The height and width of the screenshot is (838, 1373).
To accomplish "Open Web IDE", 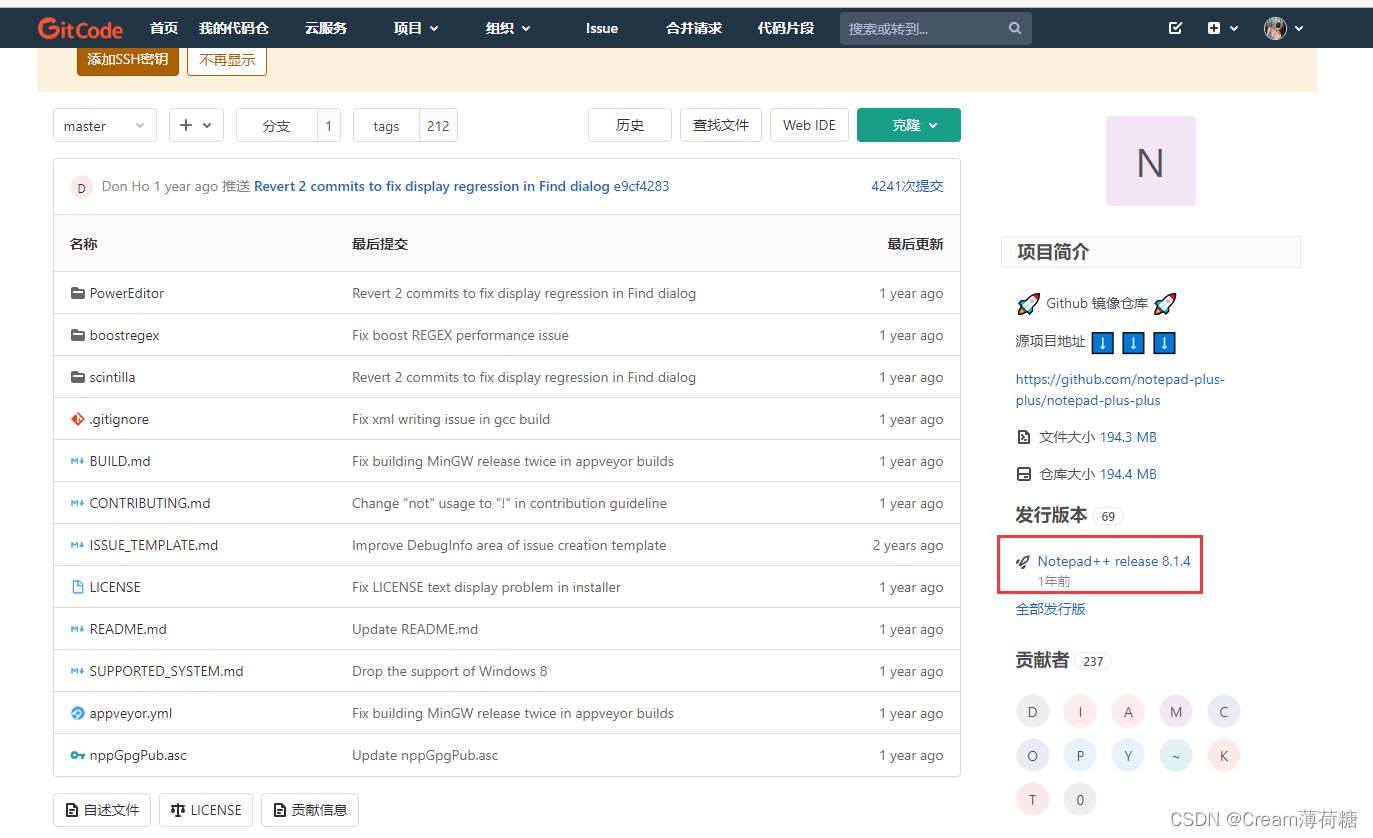I will click(x=810, y=125).
